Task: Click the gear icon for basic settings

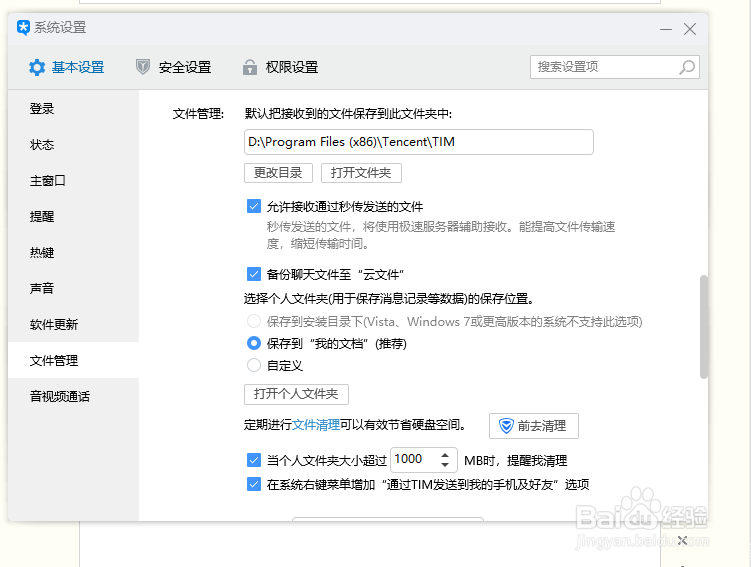Action: (37, 67)
